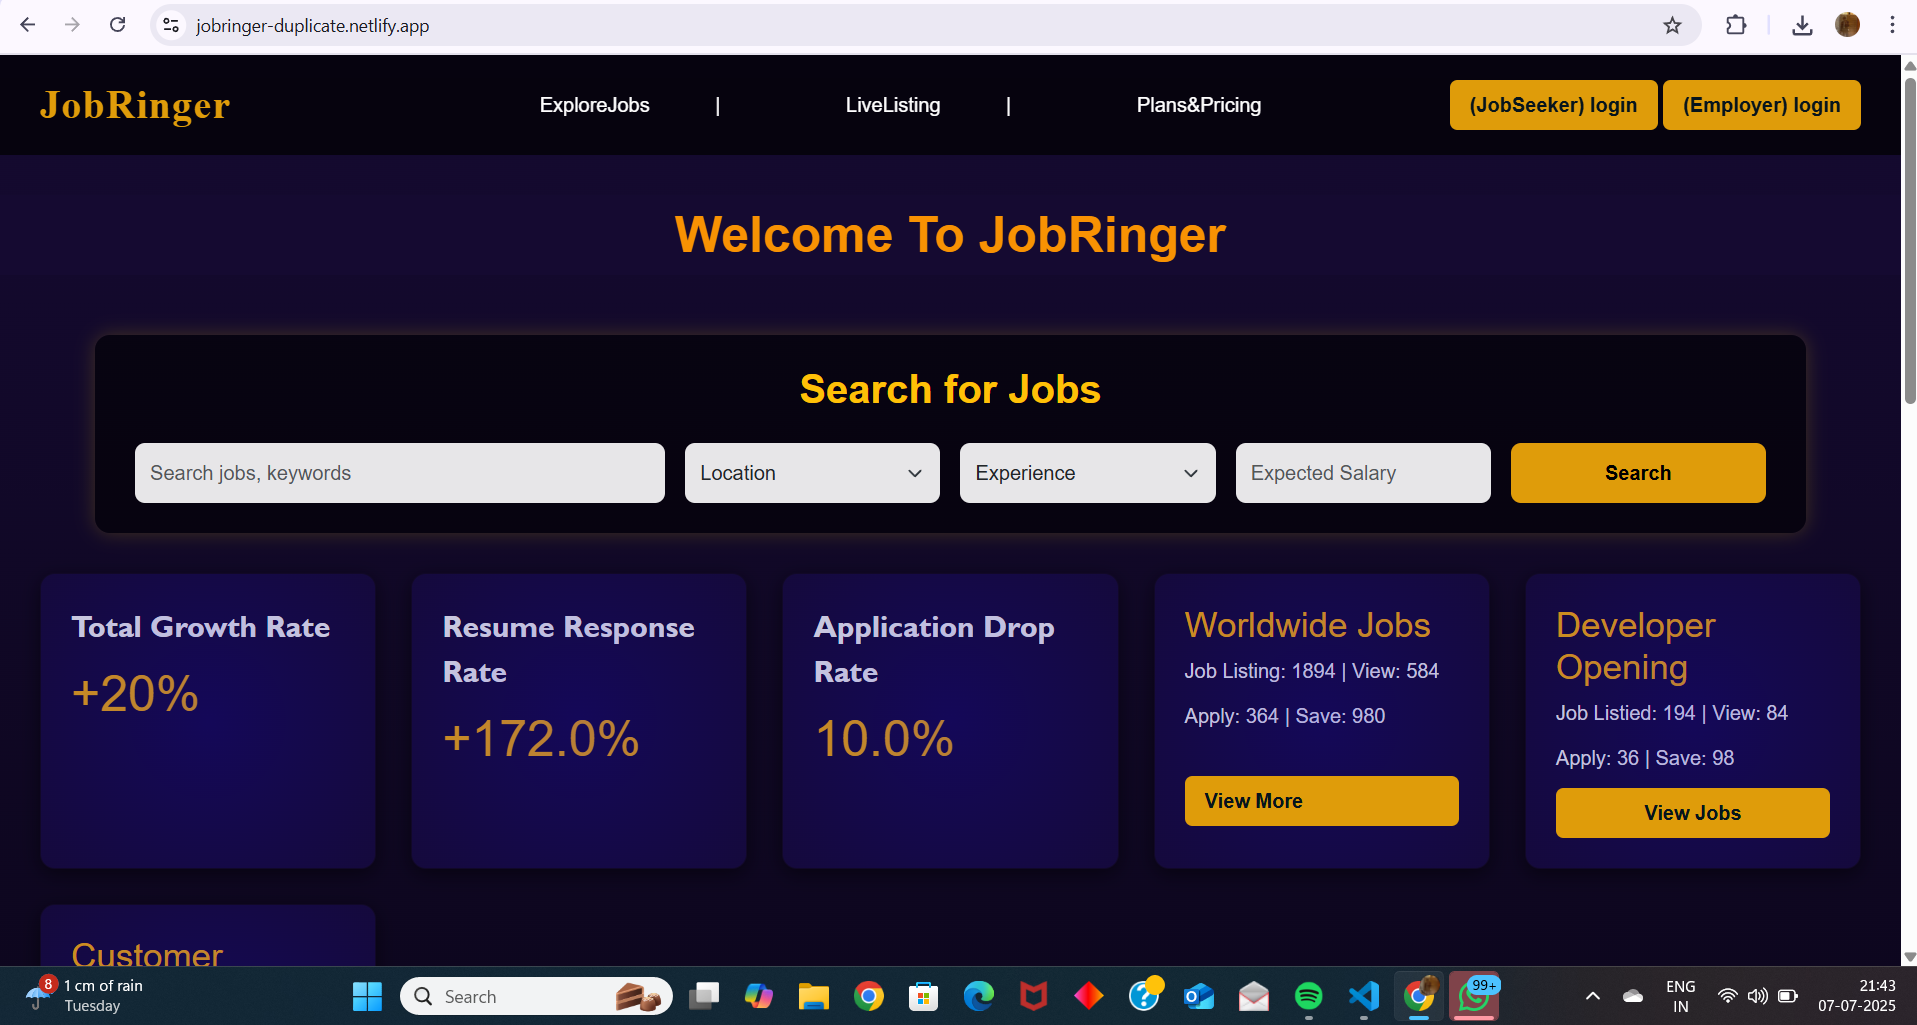1917x1025 pixels.
Task: Click the JobRinger logo
Action: 135,105
